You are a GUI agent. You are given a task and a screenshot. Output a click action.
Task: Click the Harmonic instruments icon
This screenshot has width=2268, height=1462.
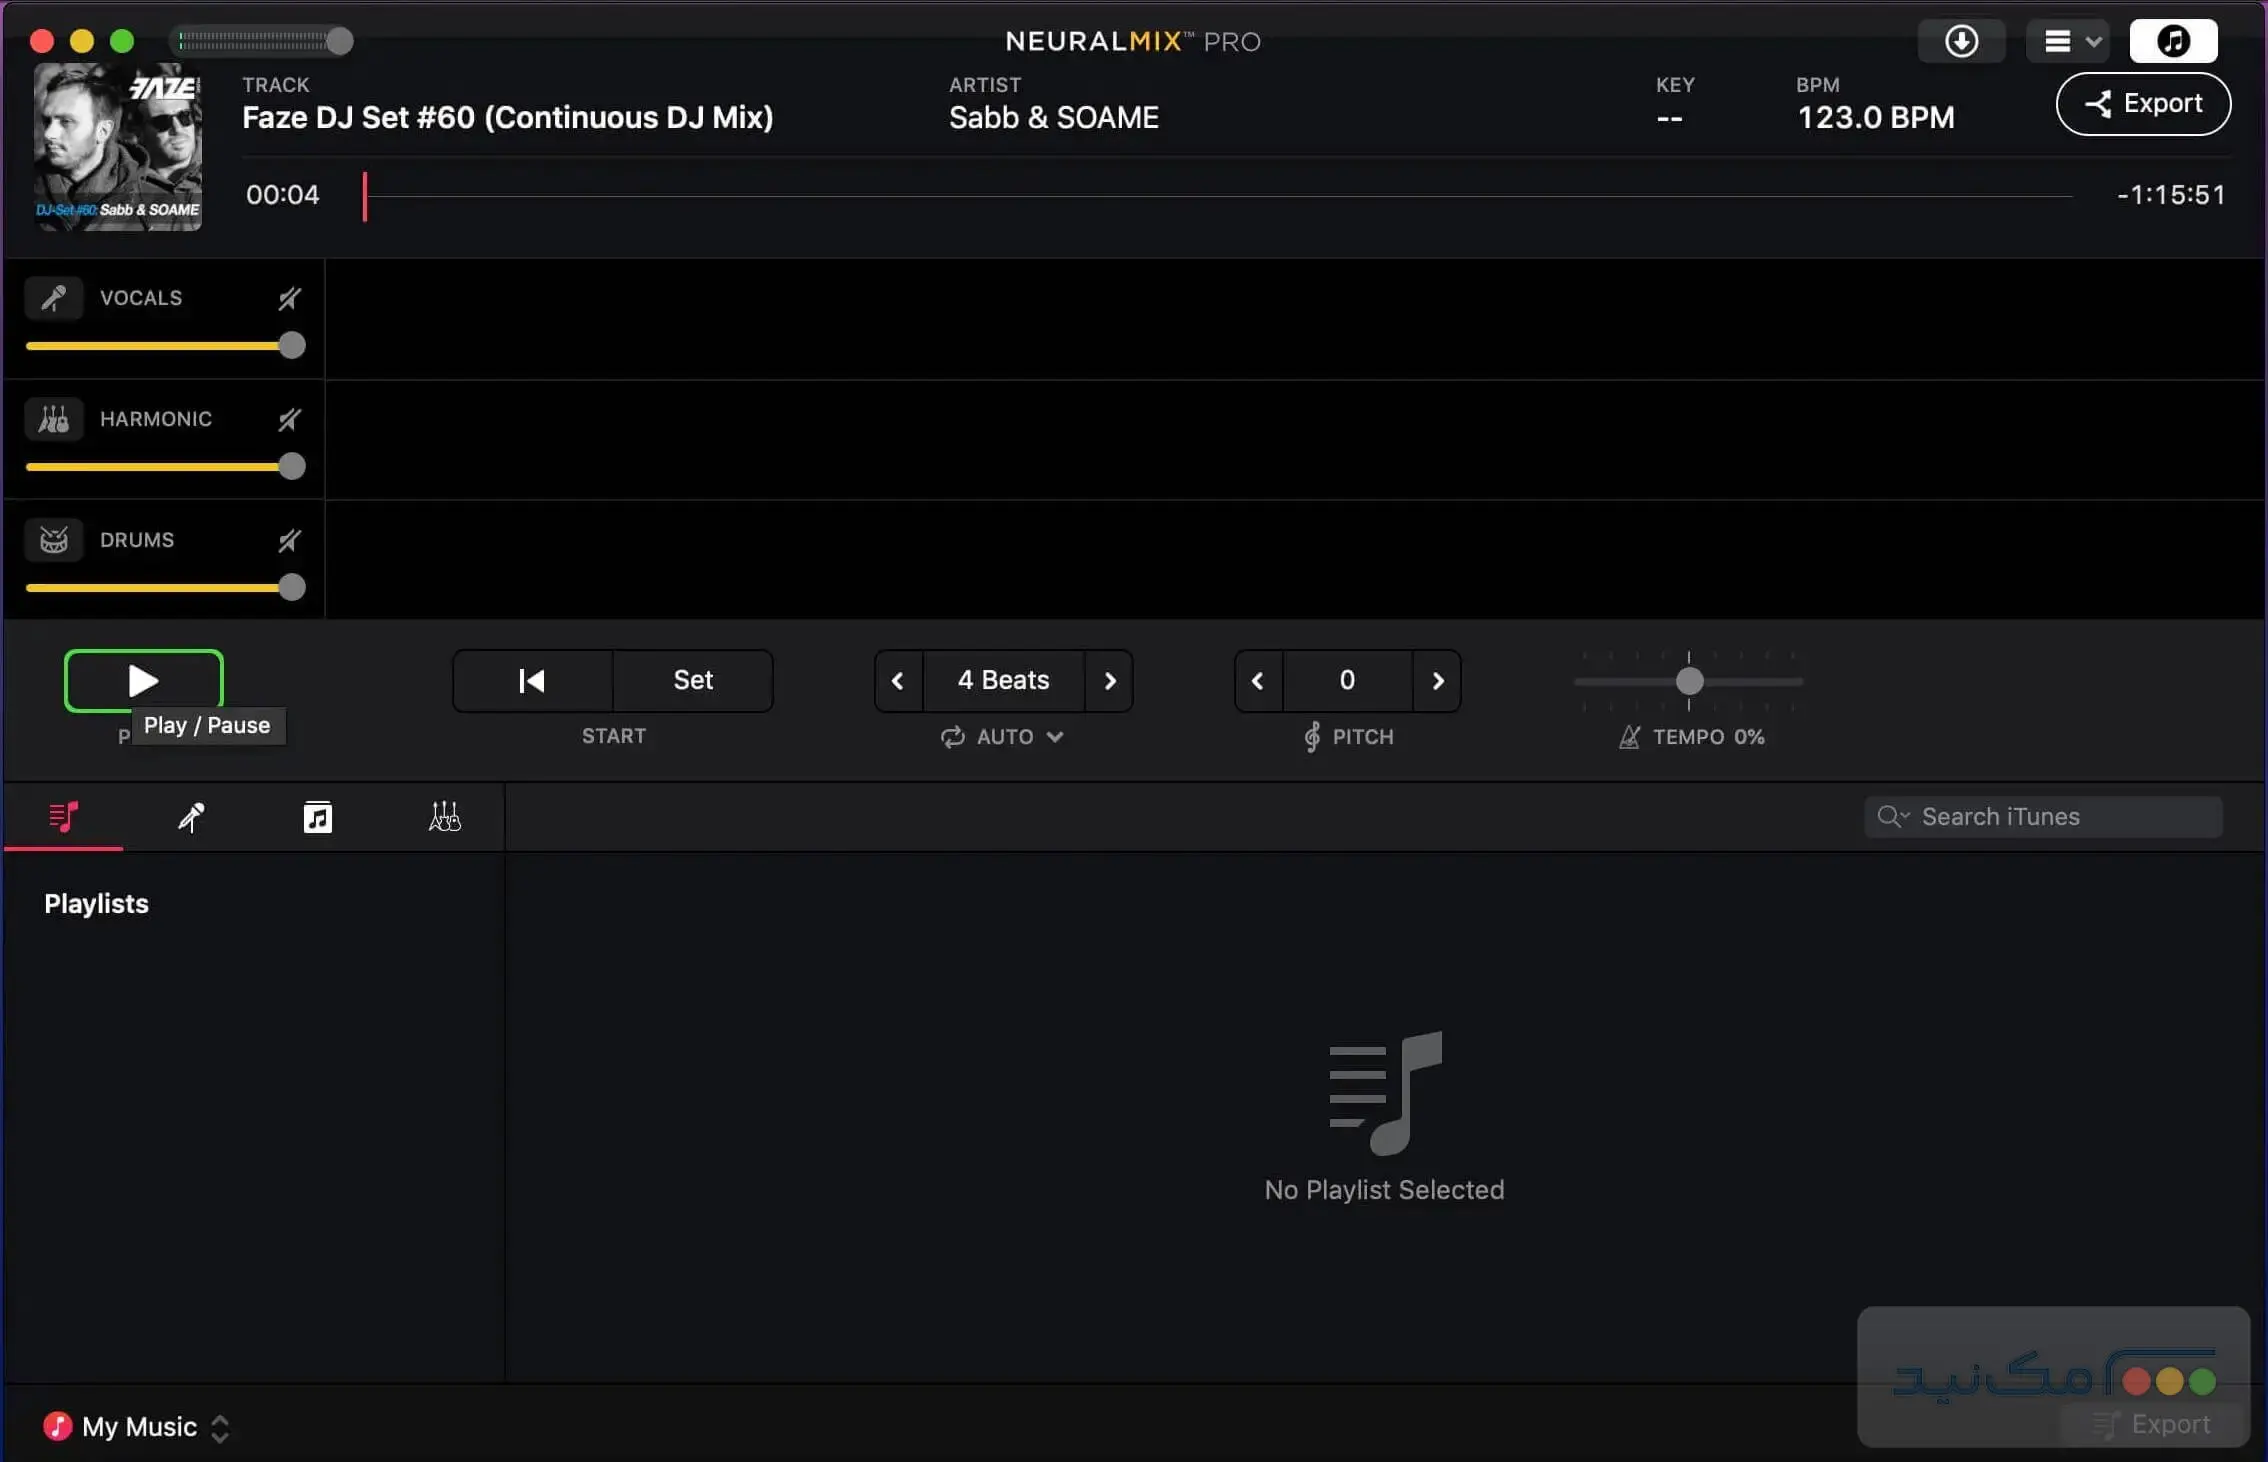[x=53, y=419]
